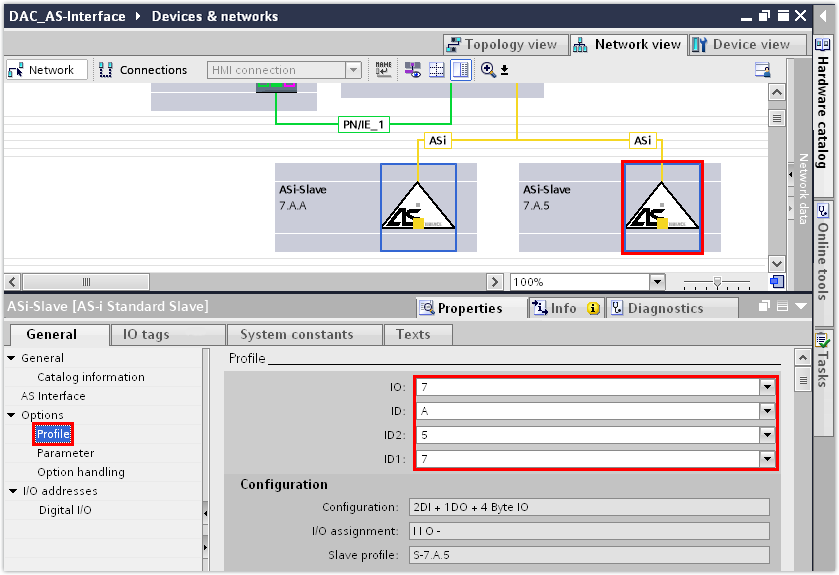The width and height of the screenshot is (839, 575).
Task: Click the show address labels icon
Action: pyautogui.click(x=412, y=70)
